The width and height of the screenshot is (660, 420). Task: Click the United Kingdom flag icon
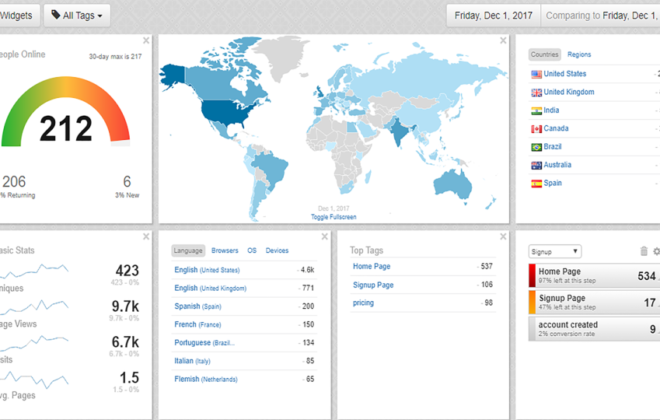click(x=536, y=93)
